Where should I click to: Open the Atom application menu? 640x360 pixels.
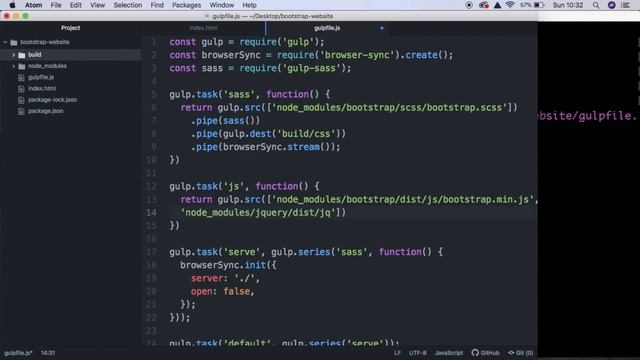click(33, 5)
